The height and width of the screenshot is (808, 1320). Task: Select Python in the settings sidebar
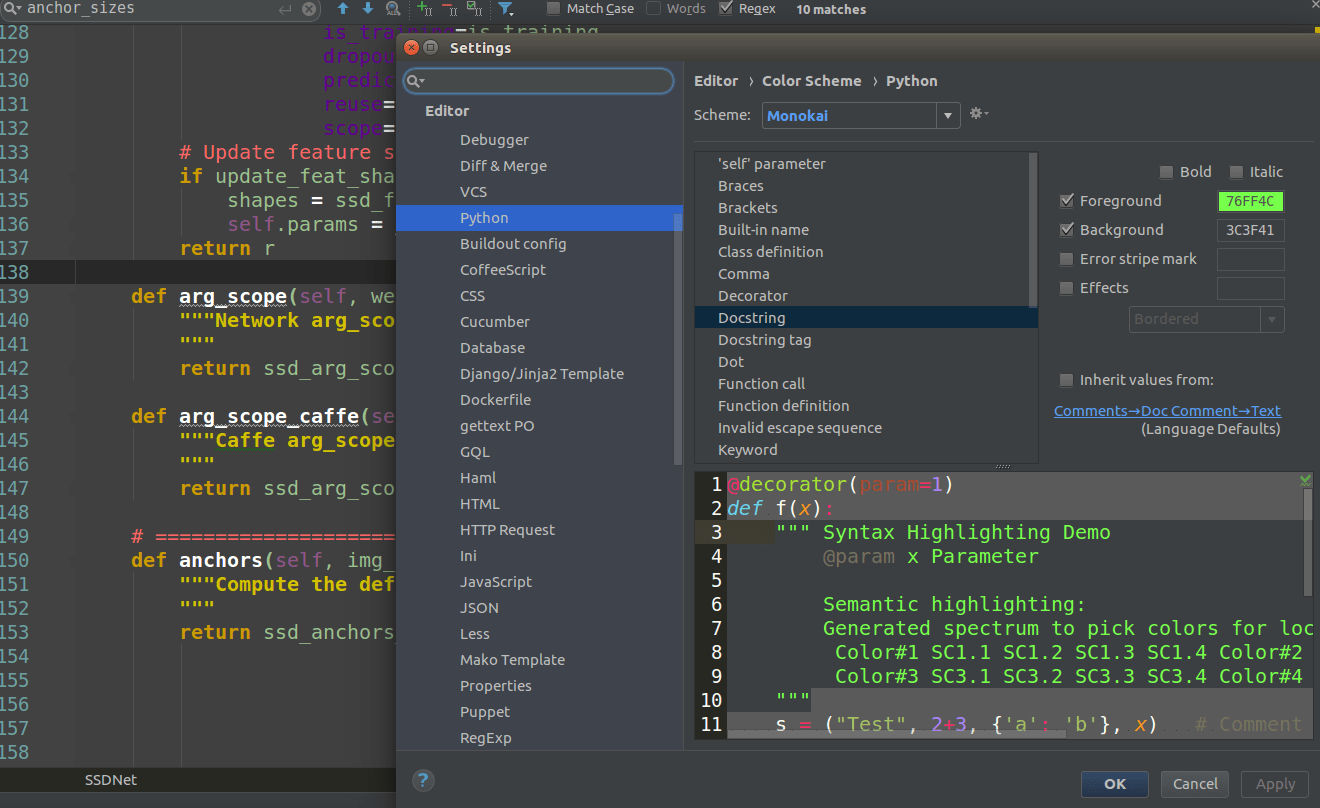(484, 217)
